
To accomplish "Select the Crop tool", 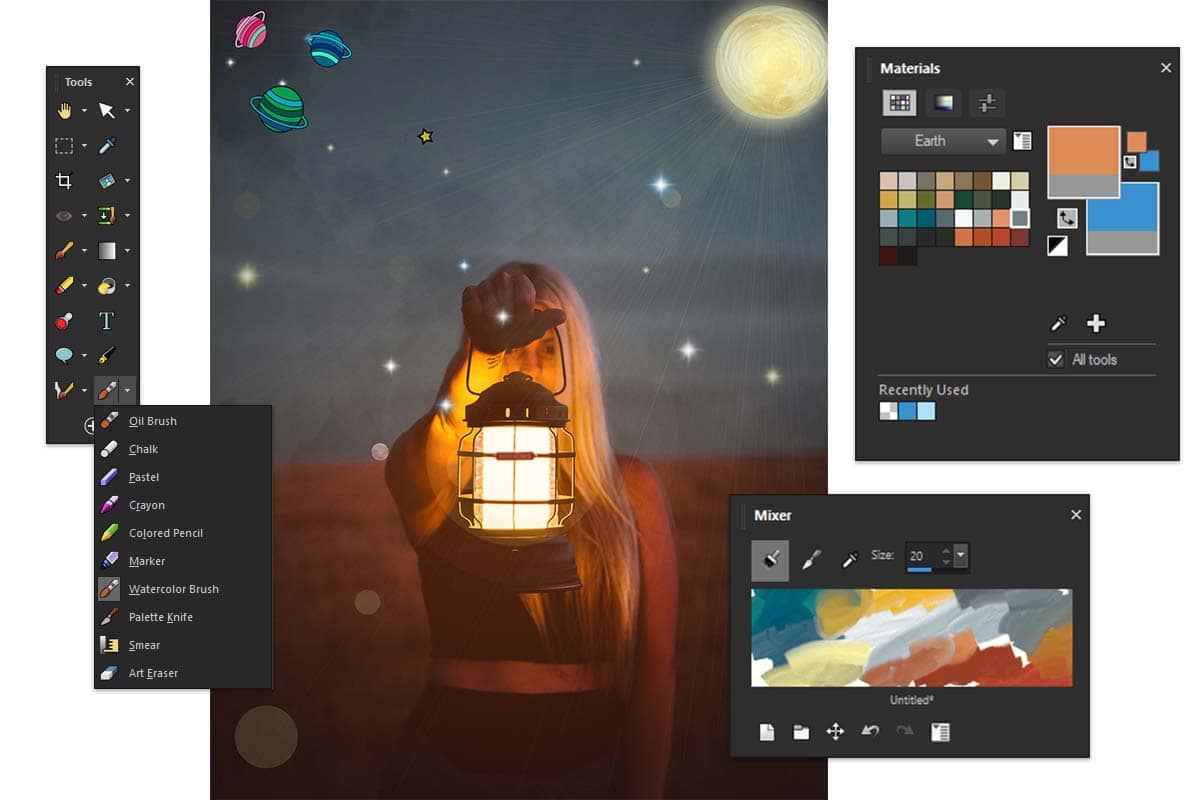I will pos(65,180).
